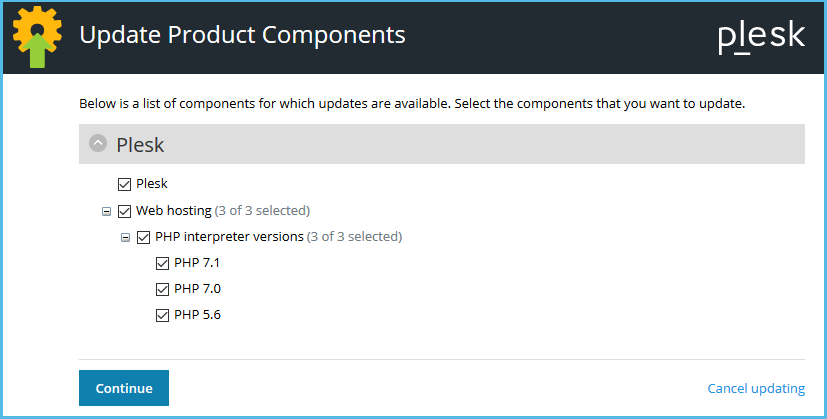
Task: Select the PHP 5.6 label text
Action: click(x=197, y=315)
